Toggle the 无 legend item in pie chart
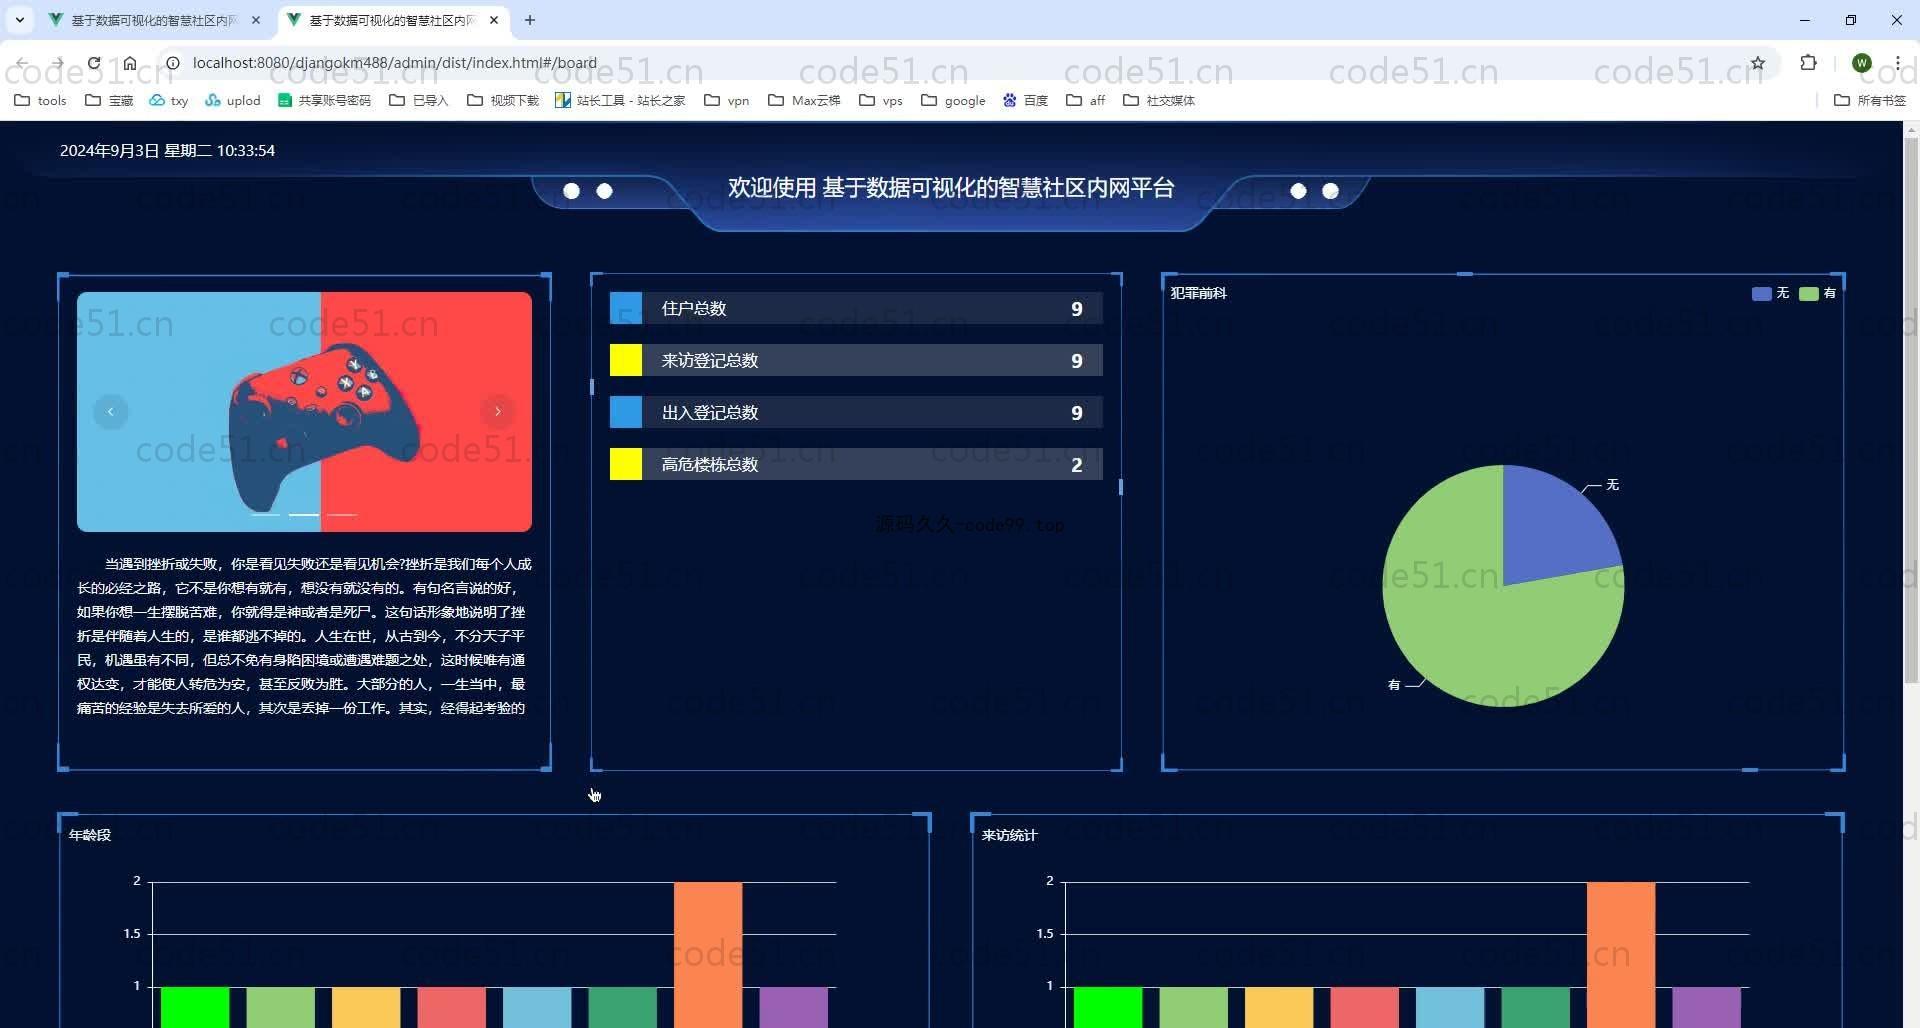 (1771, 293)
